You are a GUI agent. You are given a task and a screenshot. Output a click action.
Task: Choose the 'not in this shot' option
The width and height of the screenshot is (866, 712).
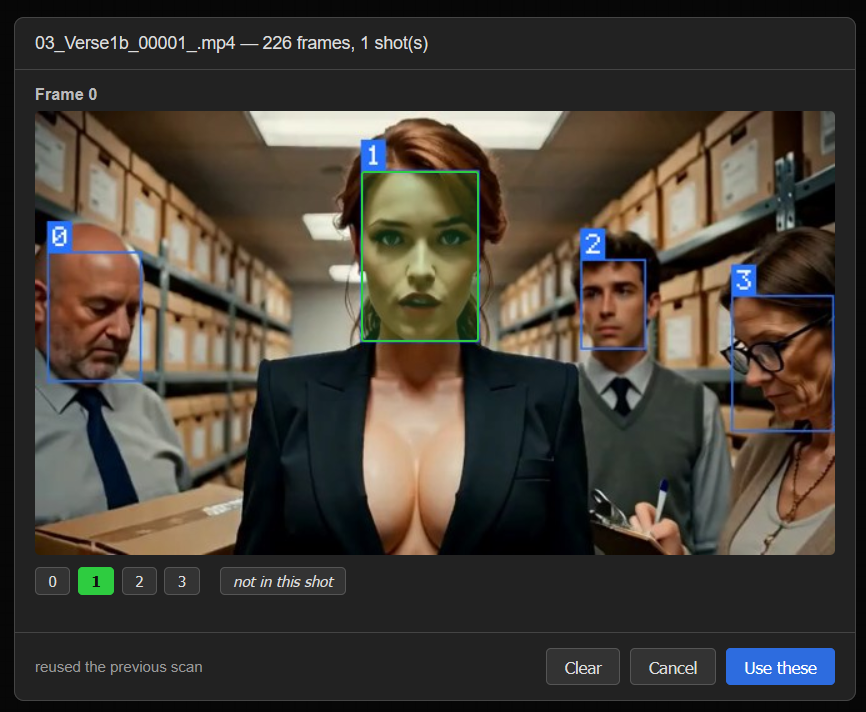tap(283, 581)
